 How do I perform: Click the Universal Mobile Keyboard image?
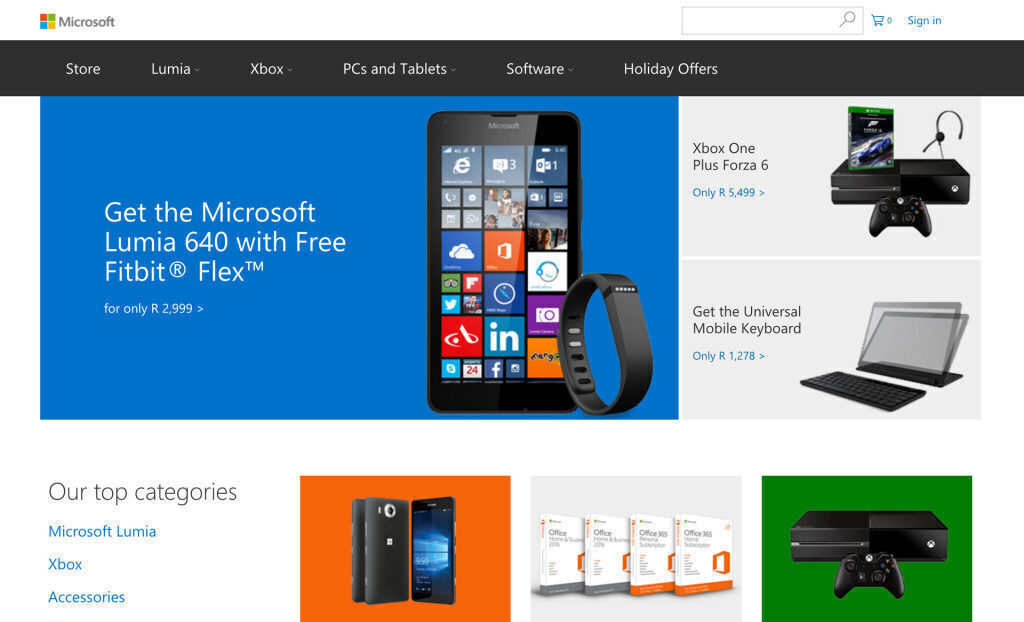pyautogui.click(x=884, y=356)
